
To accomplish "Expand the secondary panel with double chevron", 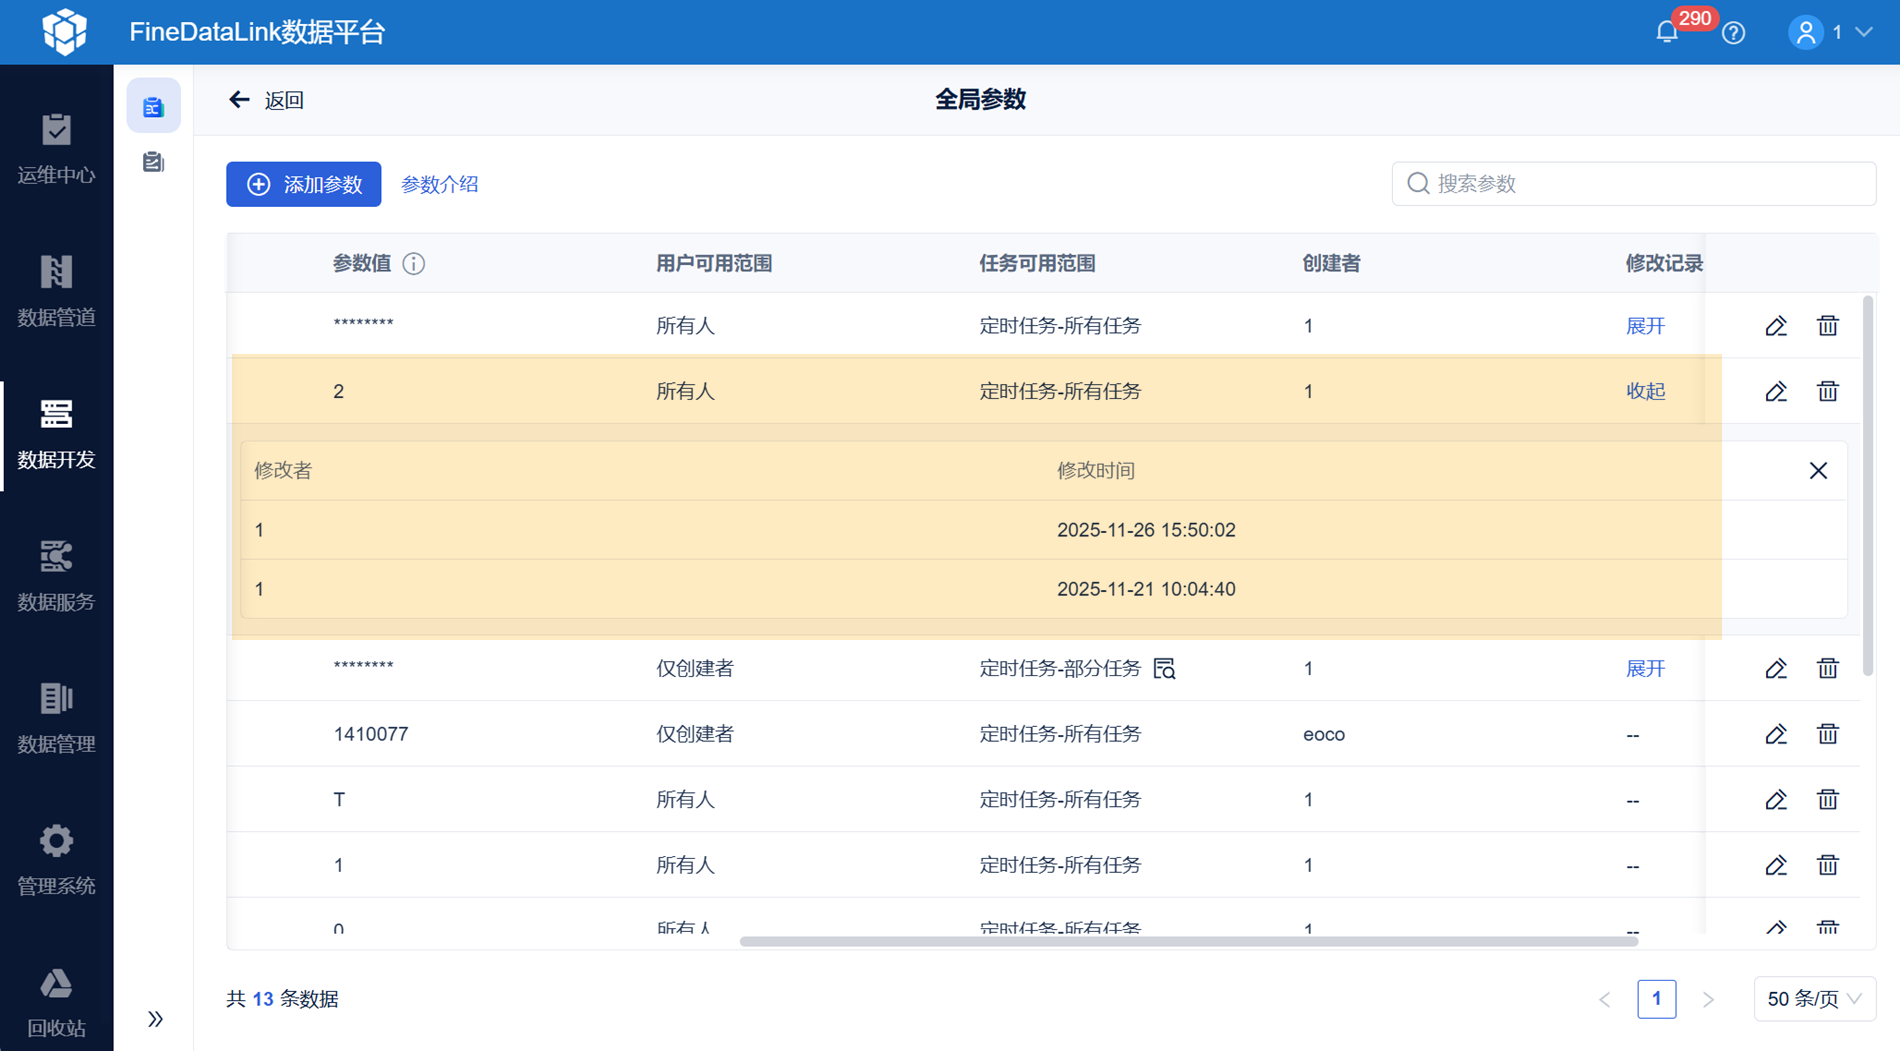I will click(155, 1019).
